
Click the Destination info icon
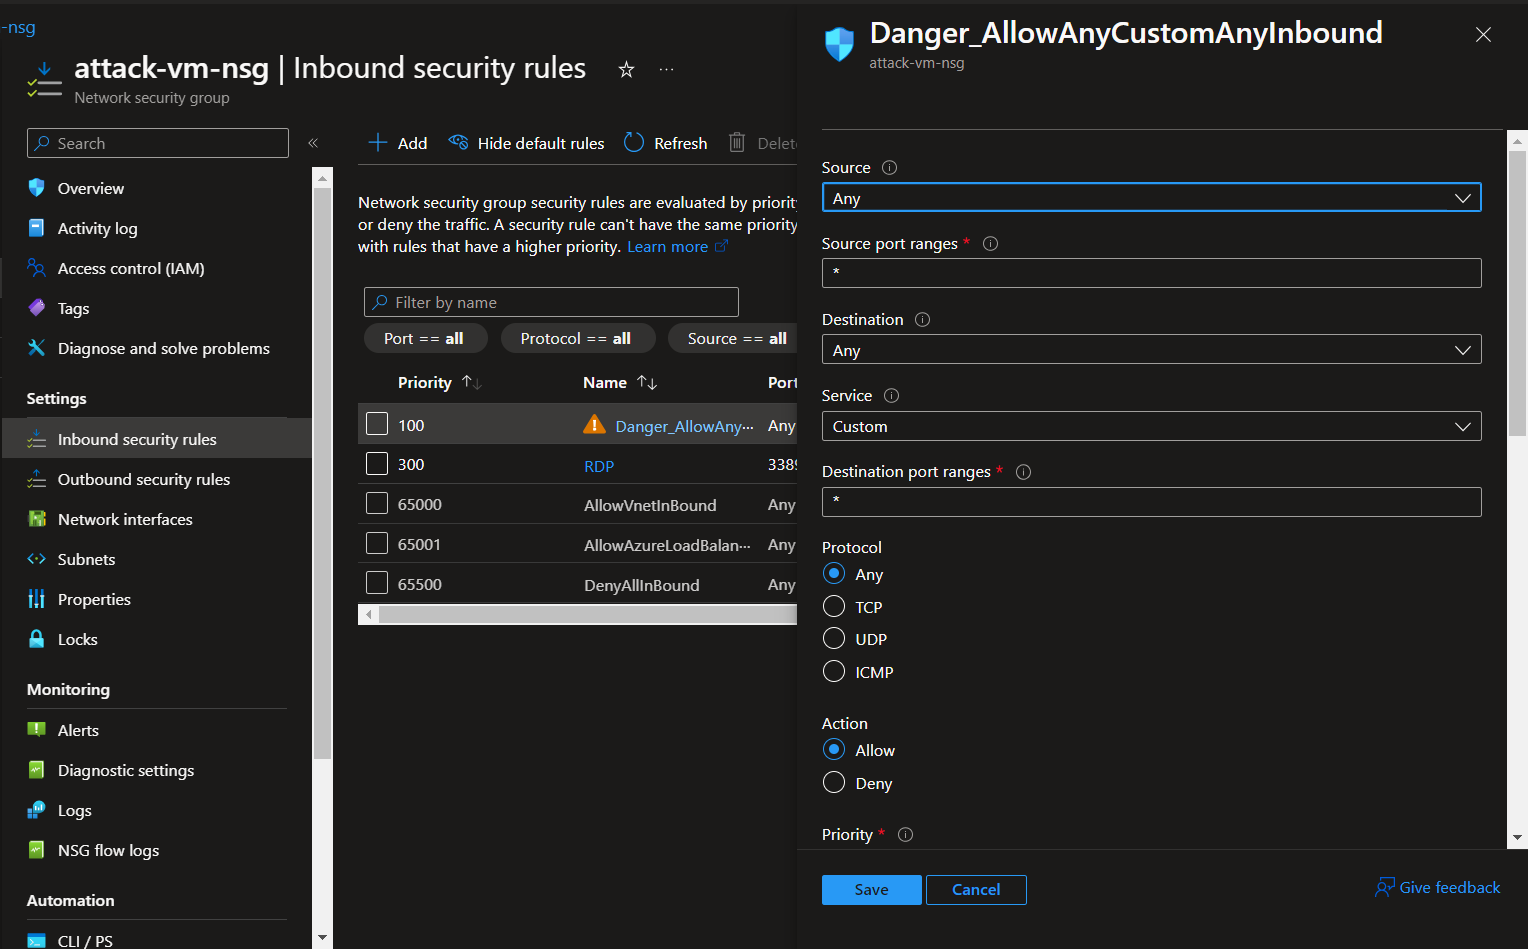click(x=922, y=320)
